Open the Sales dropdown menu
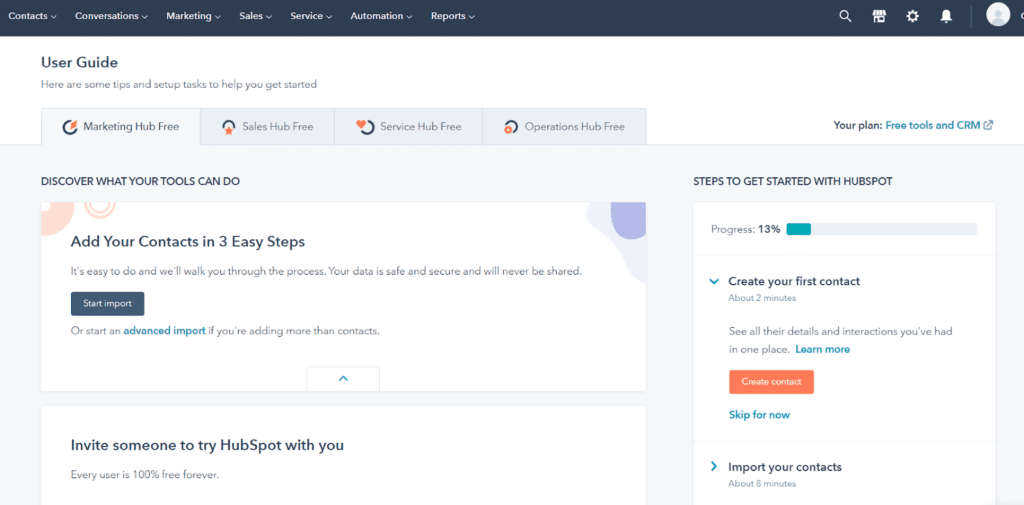Viewport: 1024px width, 505px height. pos(255,16)
